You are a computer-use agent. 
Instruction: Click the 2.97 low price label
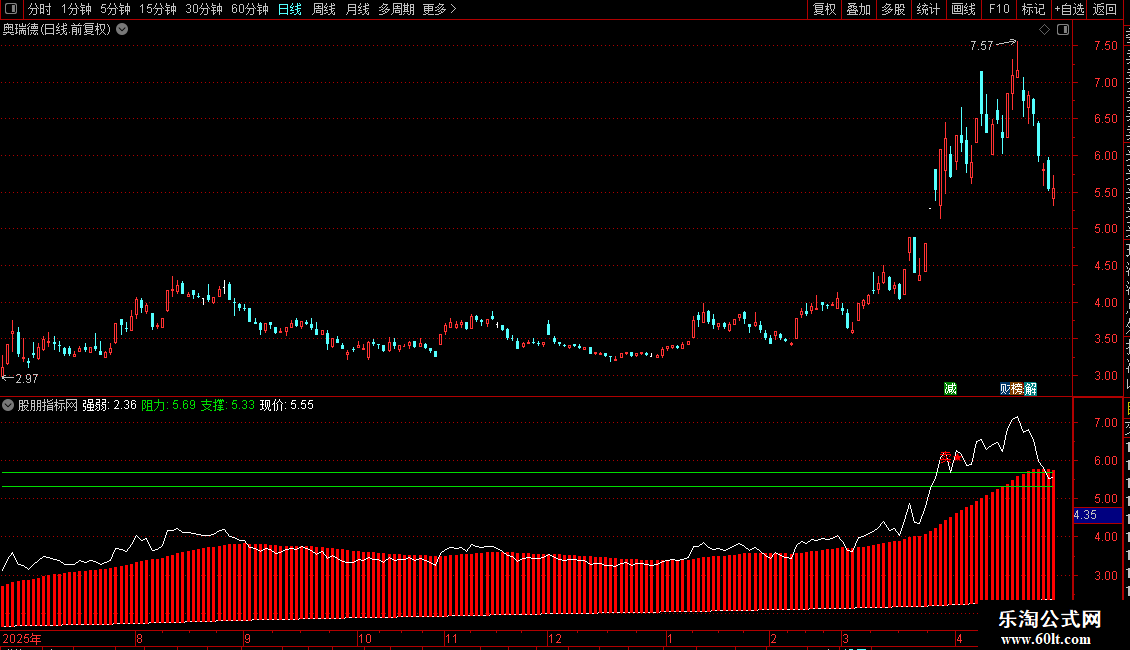pos(27,378)
